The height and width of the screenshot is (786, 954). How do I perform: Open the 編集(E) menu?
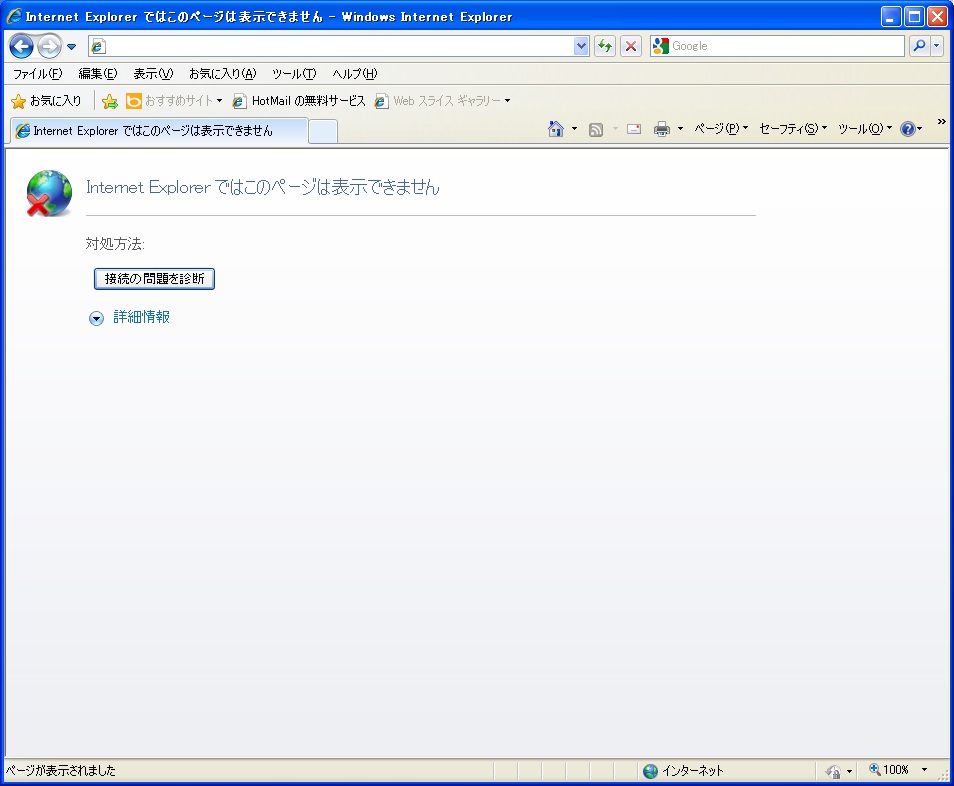pos(97,74)
